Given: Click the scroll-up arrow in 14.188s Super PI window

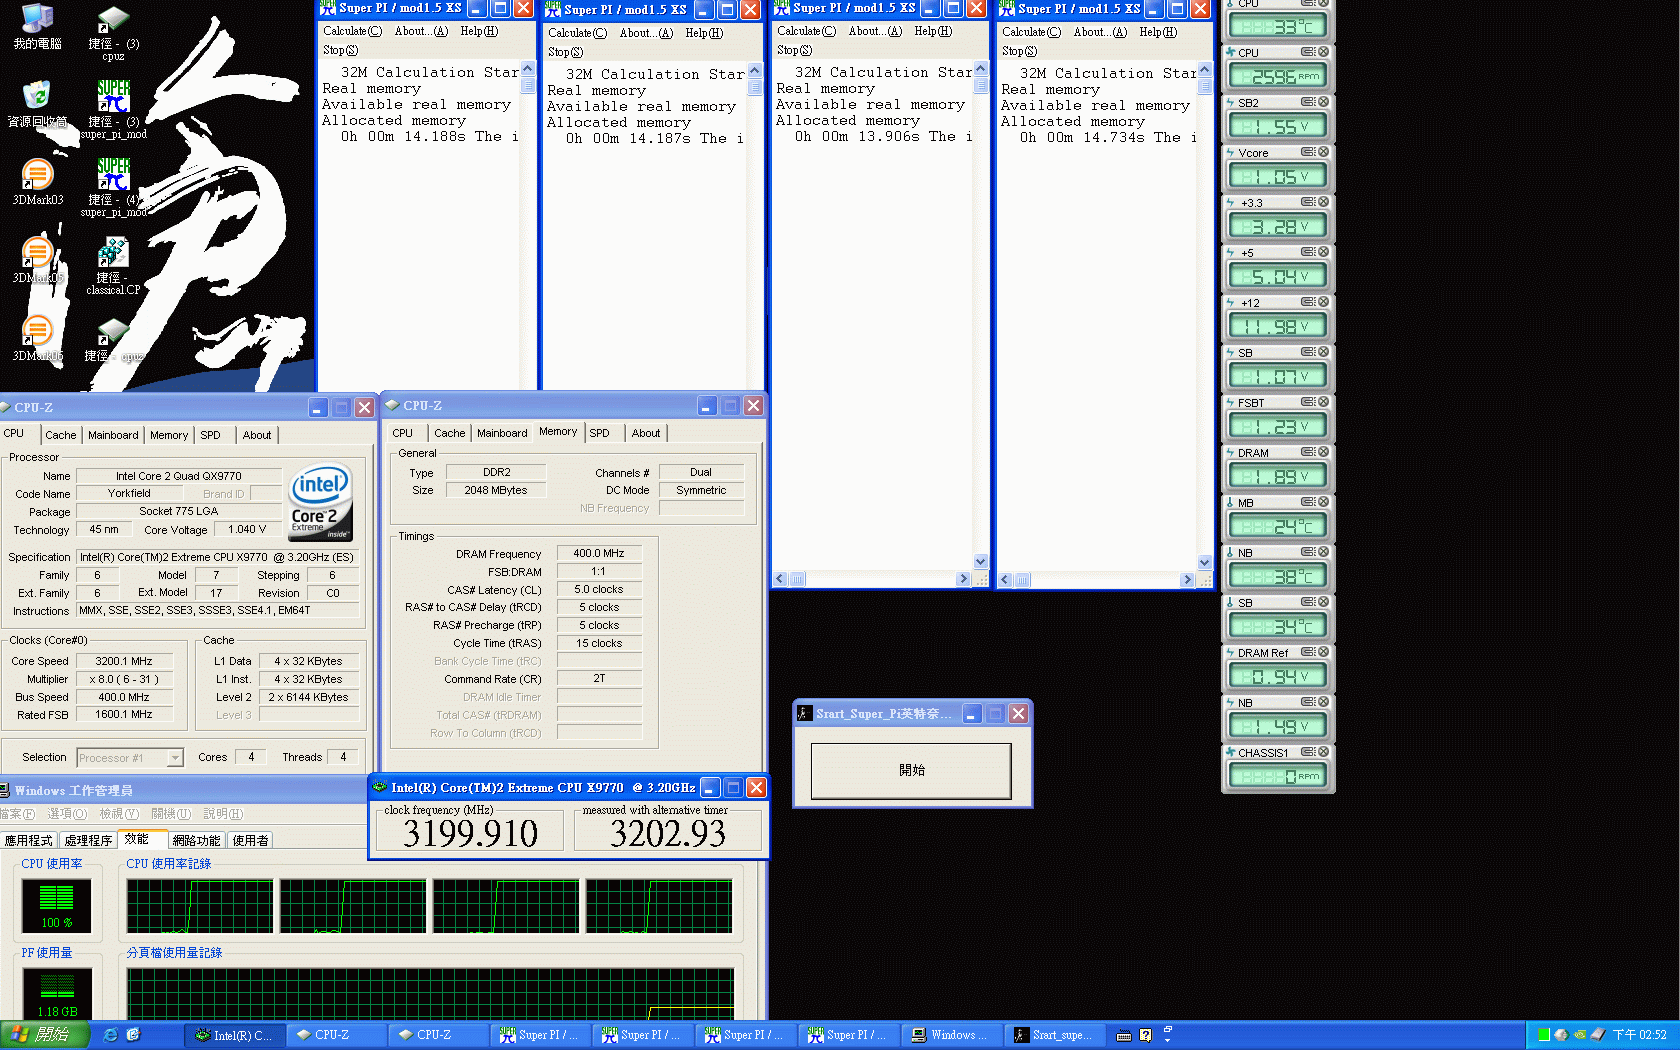Looking at the screenshot, I should coord(527,68).
